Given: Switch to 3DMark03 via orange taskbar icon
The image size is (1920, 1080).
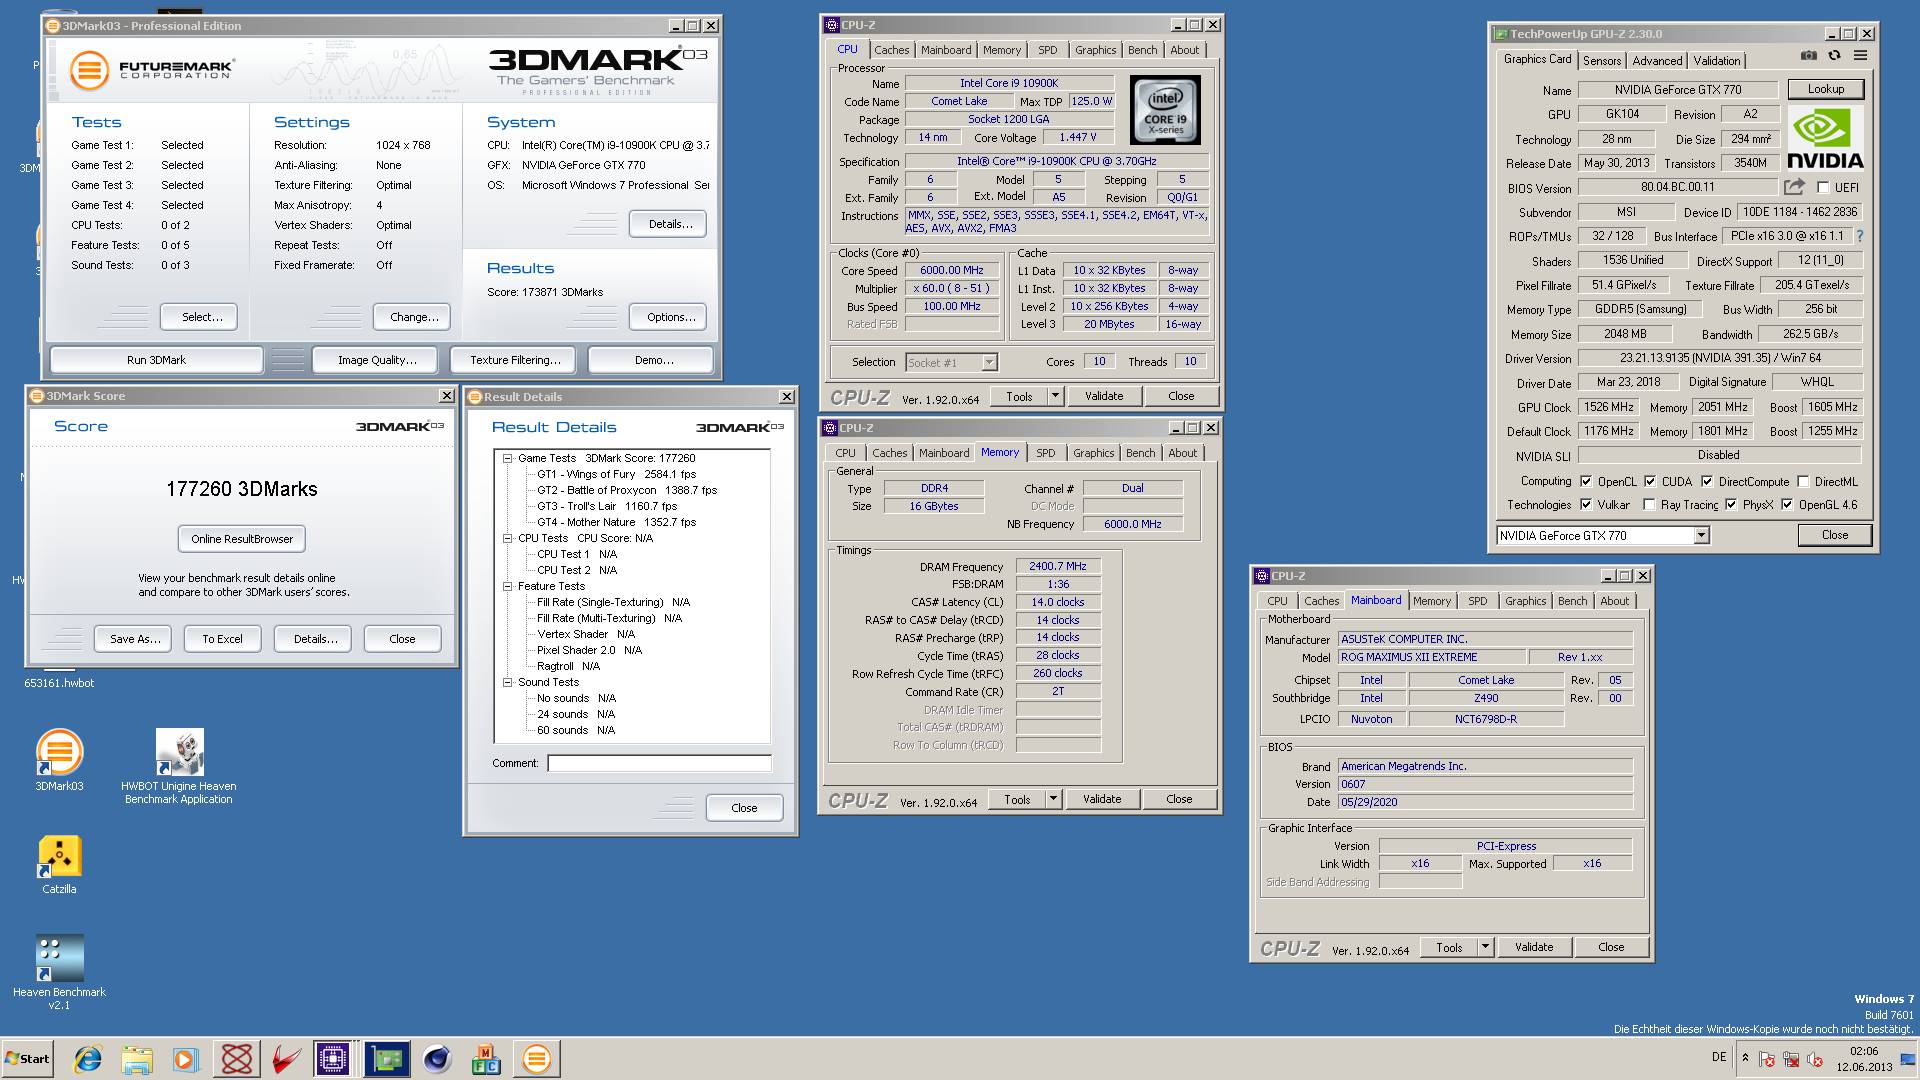Looking at the screenshot, I should (x=537, y=1059).
